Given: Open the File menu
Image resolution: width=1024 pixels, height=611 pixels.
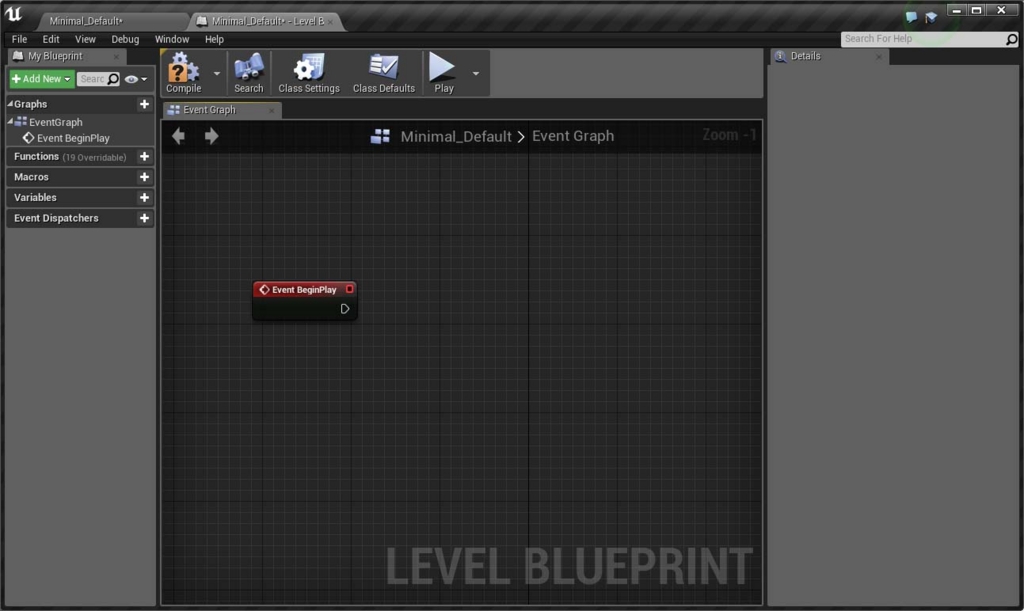Looking at the screenshot, I should coord(20,39).
